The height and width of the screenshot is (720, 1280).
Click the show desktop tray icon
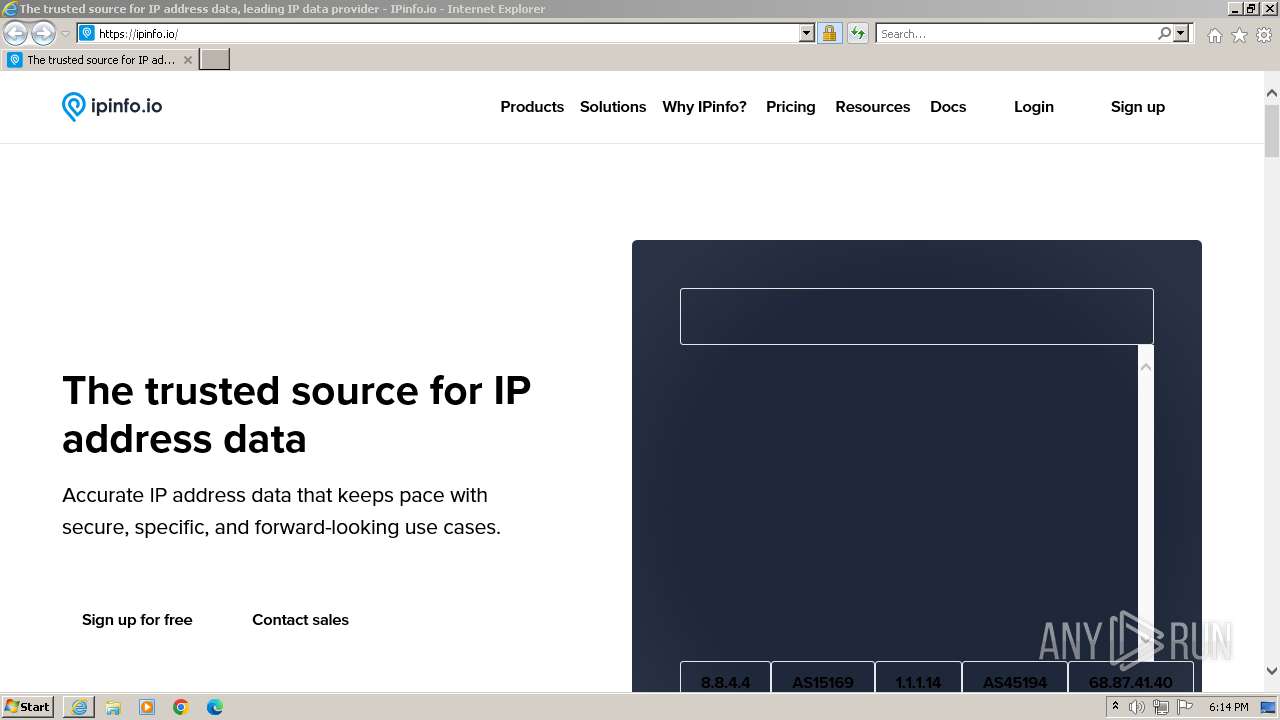tap(1268, 707)
